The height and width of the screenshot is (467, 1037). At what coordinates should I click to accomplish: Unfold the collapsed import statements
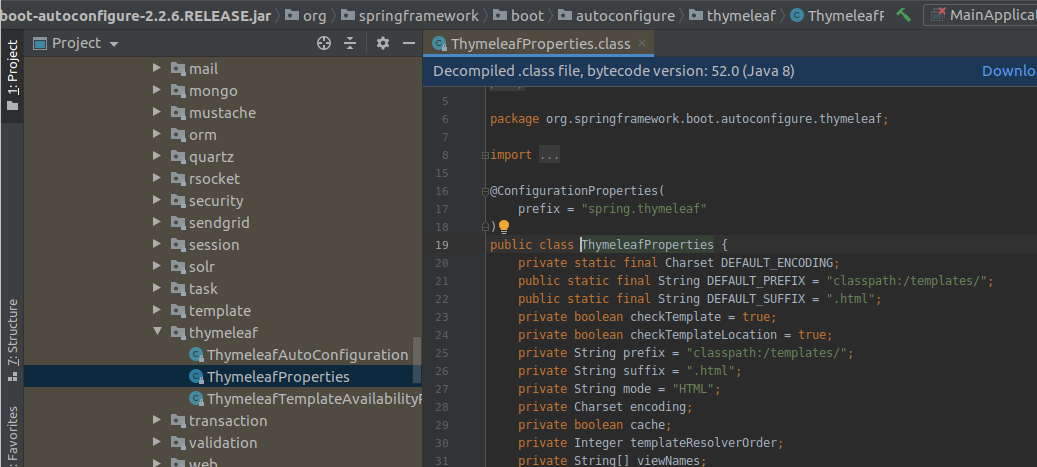click(485, 155)
